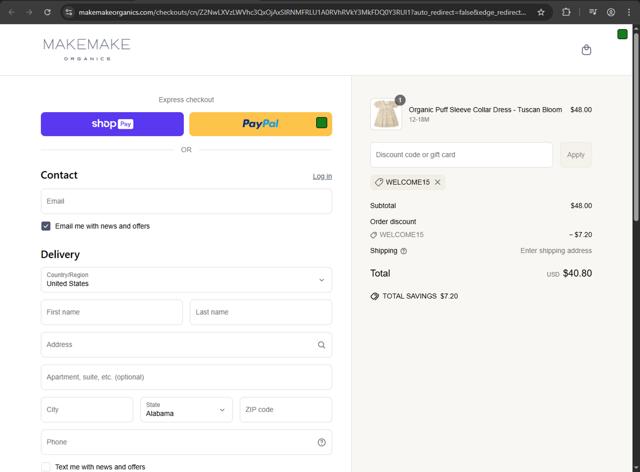640x472 pixels.
Task: Pay with Shop Pay express checkout
Action: click(x=112, y=124)
